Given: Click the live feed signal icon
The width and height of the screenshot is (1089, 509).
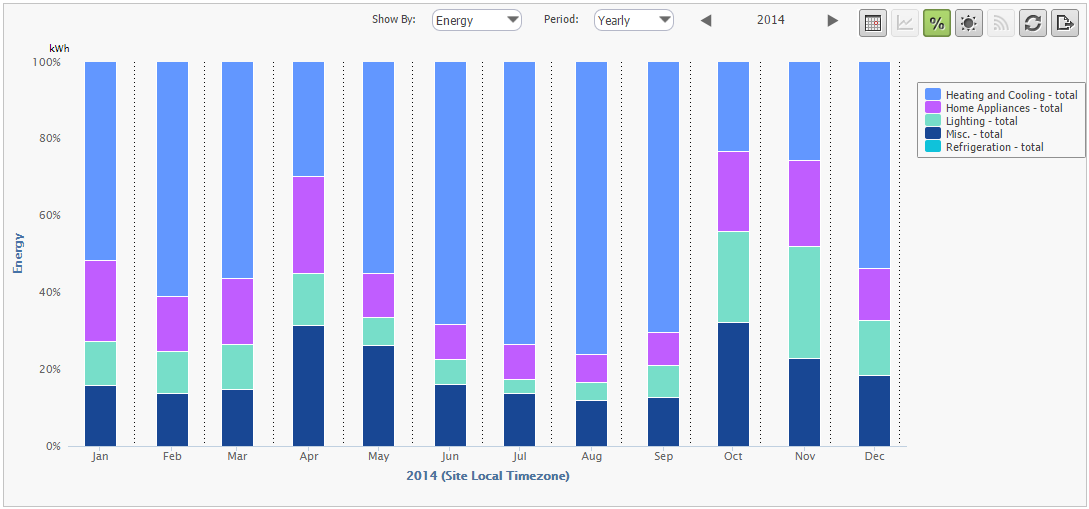Looking at the screenshot, I should (x=1001, y=23).
